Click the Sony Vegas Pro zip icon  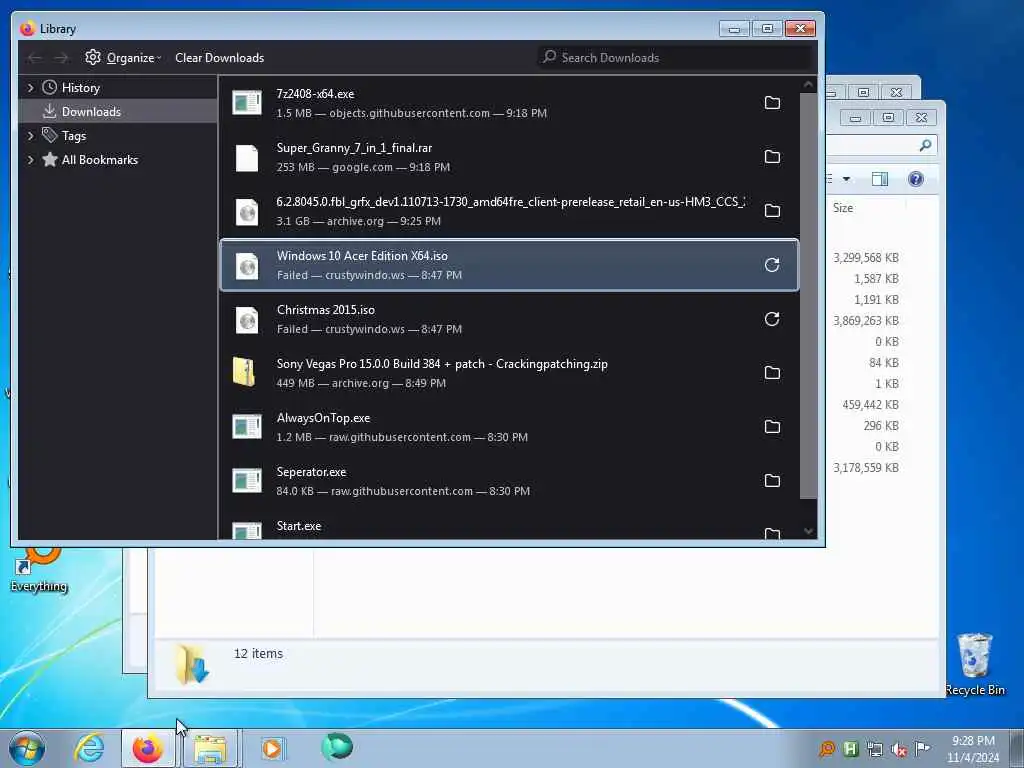point(244,372)
